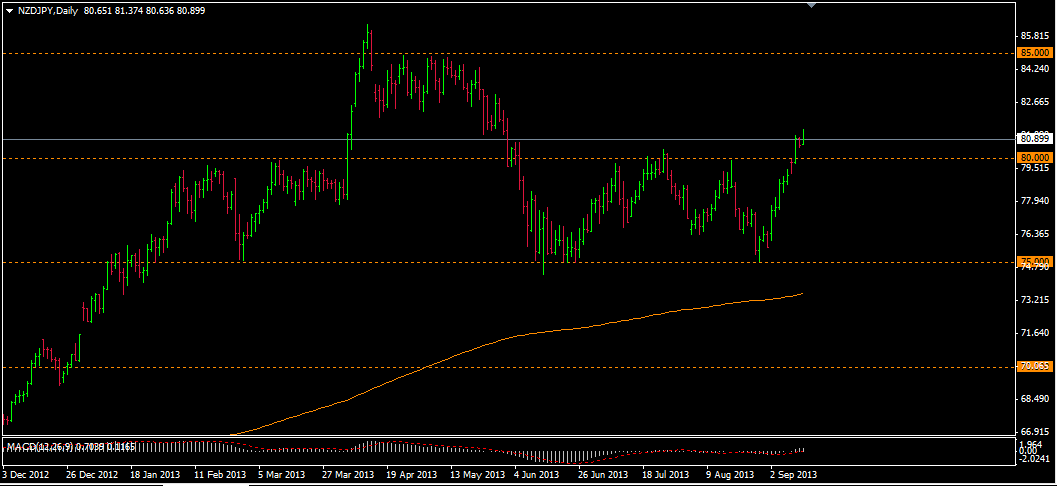Click the 18 Jan 2013 date label
Viewport: 1057px width, 486px height.
point(154,475)
